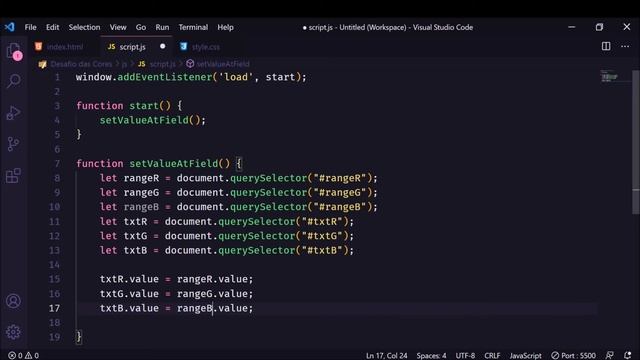Click 'rangeG.value' on line 16

(212, 294)
